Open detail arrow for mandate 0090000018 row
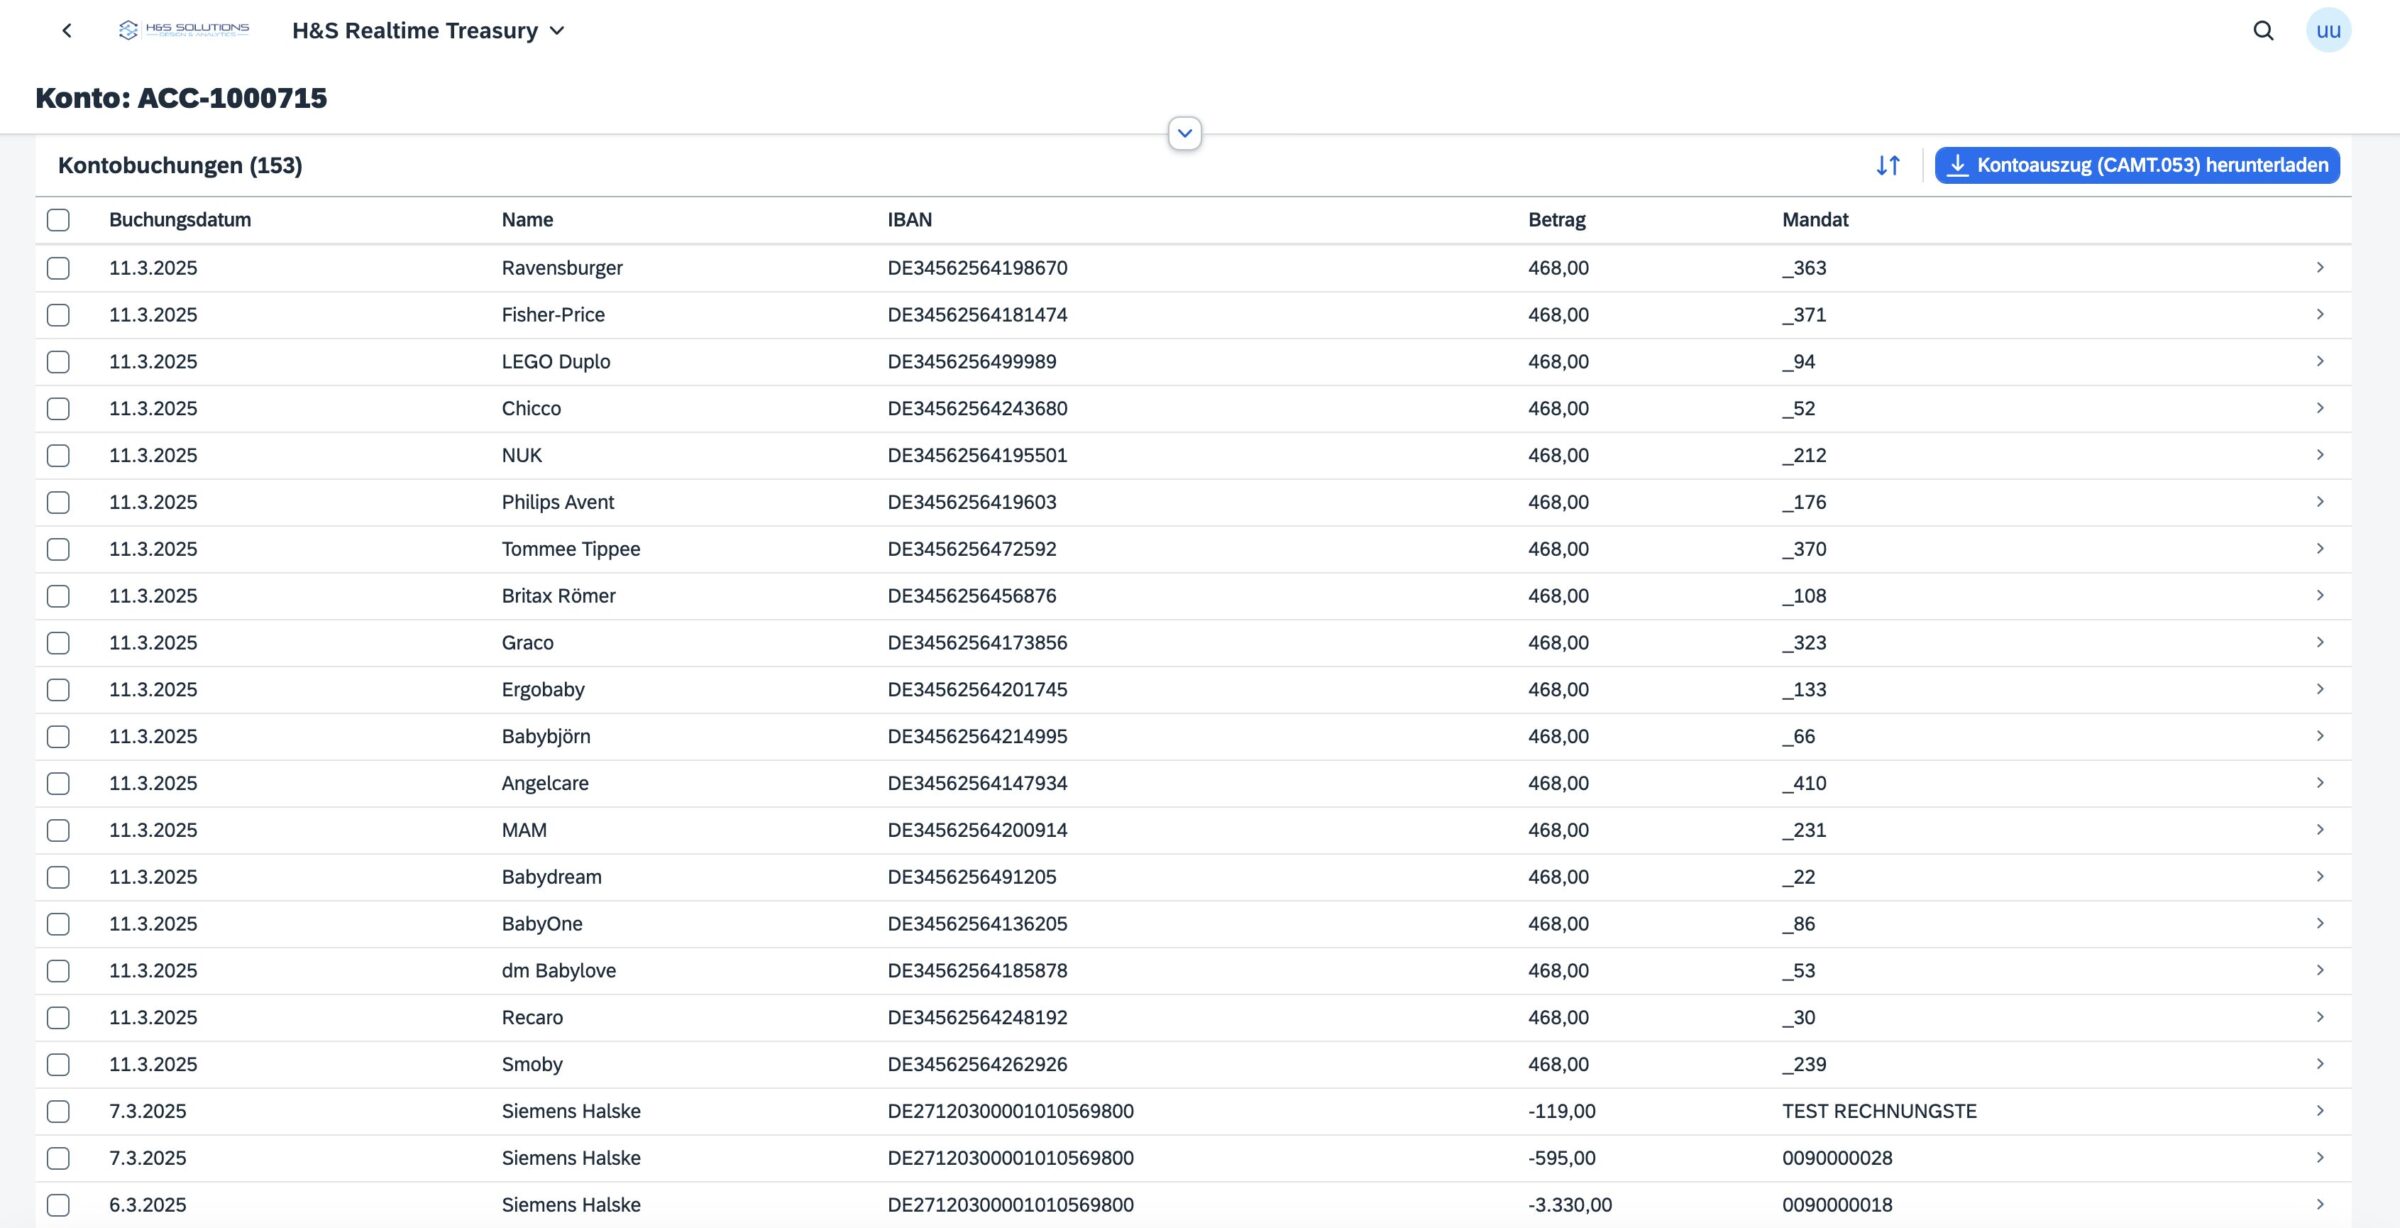Image resolution: width=2400 pixels, height=1228 pixels. point(2320,1205)
